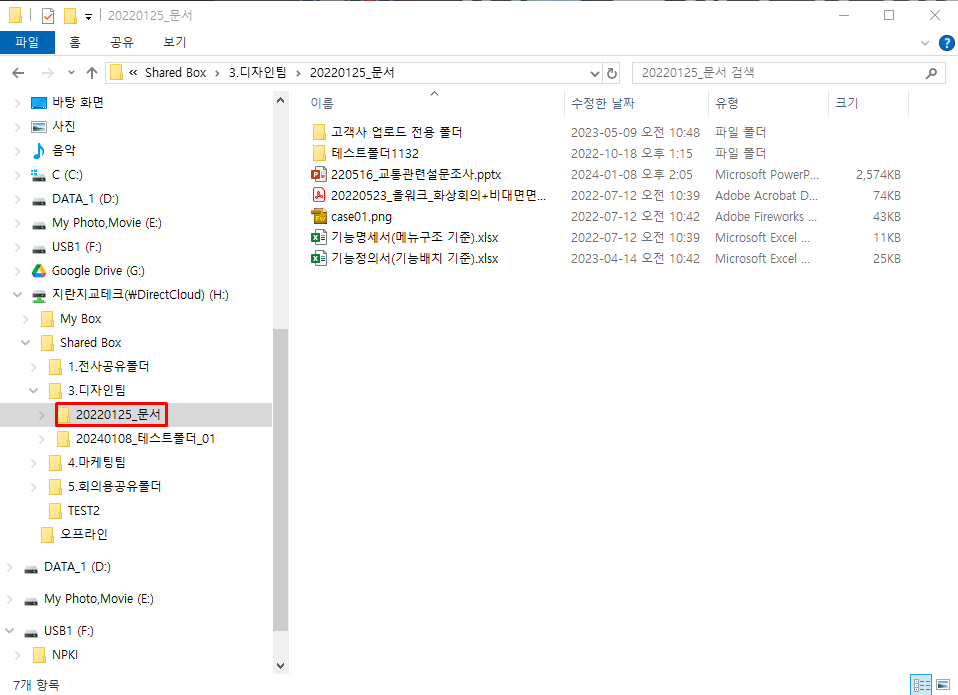Click the help question mark icon

(947, 43)
